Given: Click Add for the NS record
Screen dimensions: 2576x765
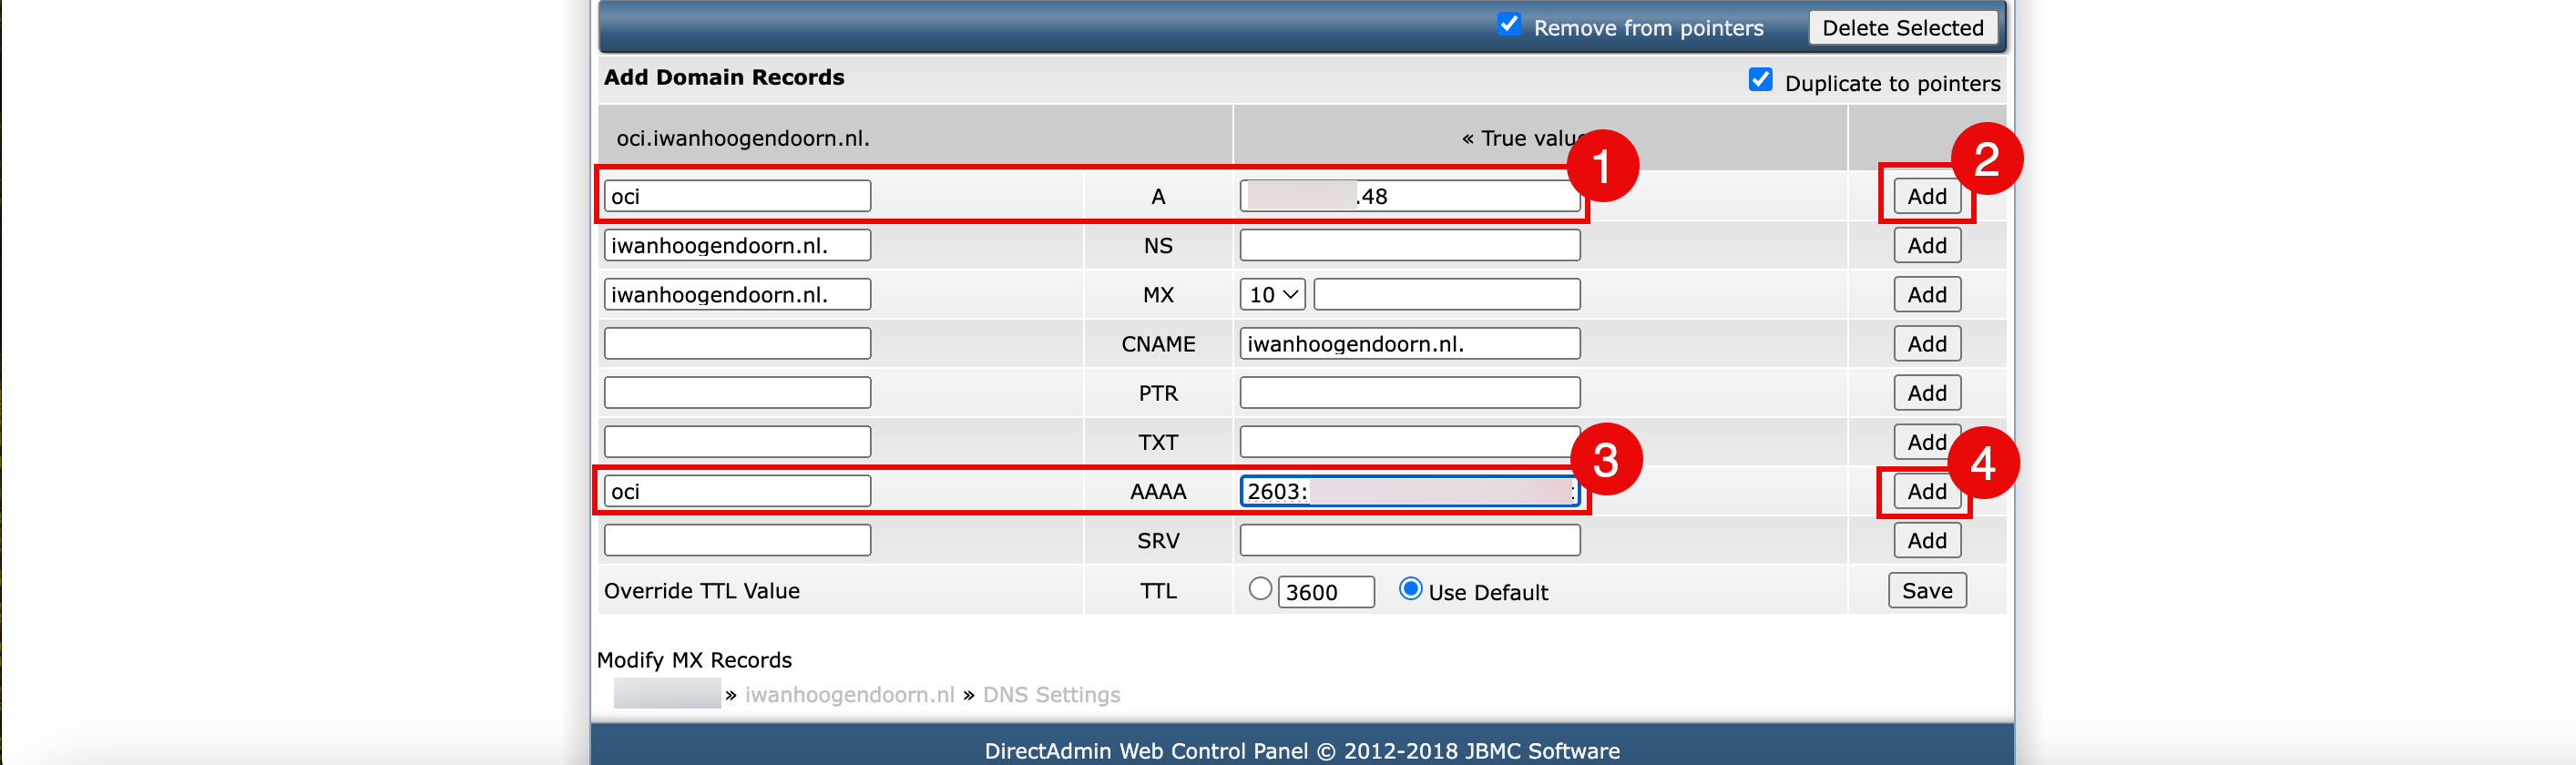Looking at the screenshot, I should pyautogui.click(x=1926, y=245).
